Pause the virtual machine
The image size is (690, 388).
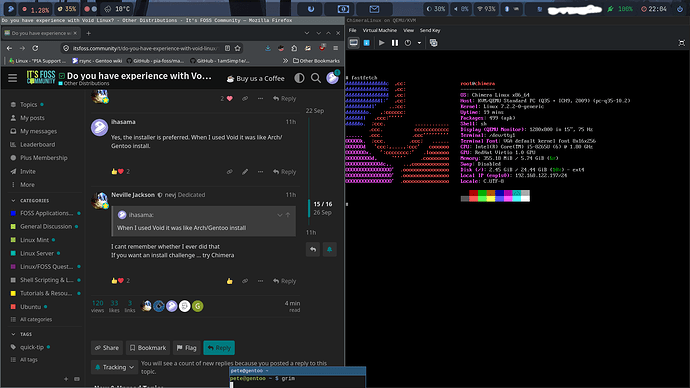point(395,43)
